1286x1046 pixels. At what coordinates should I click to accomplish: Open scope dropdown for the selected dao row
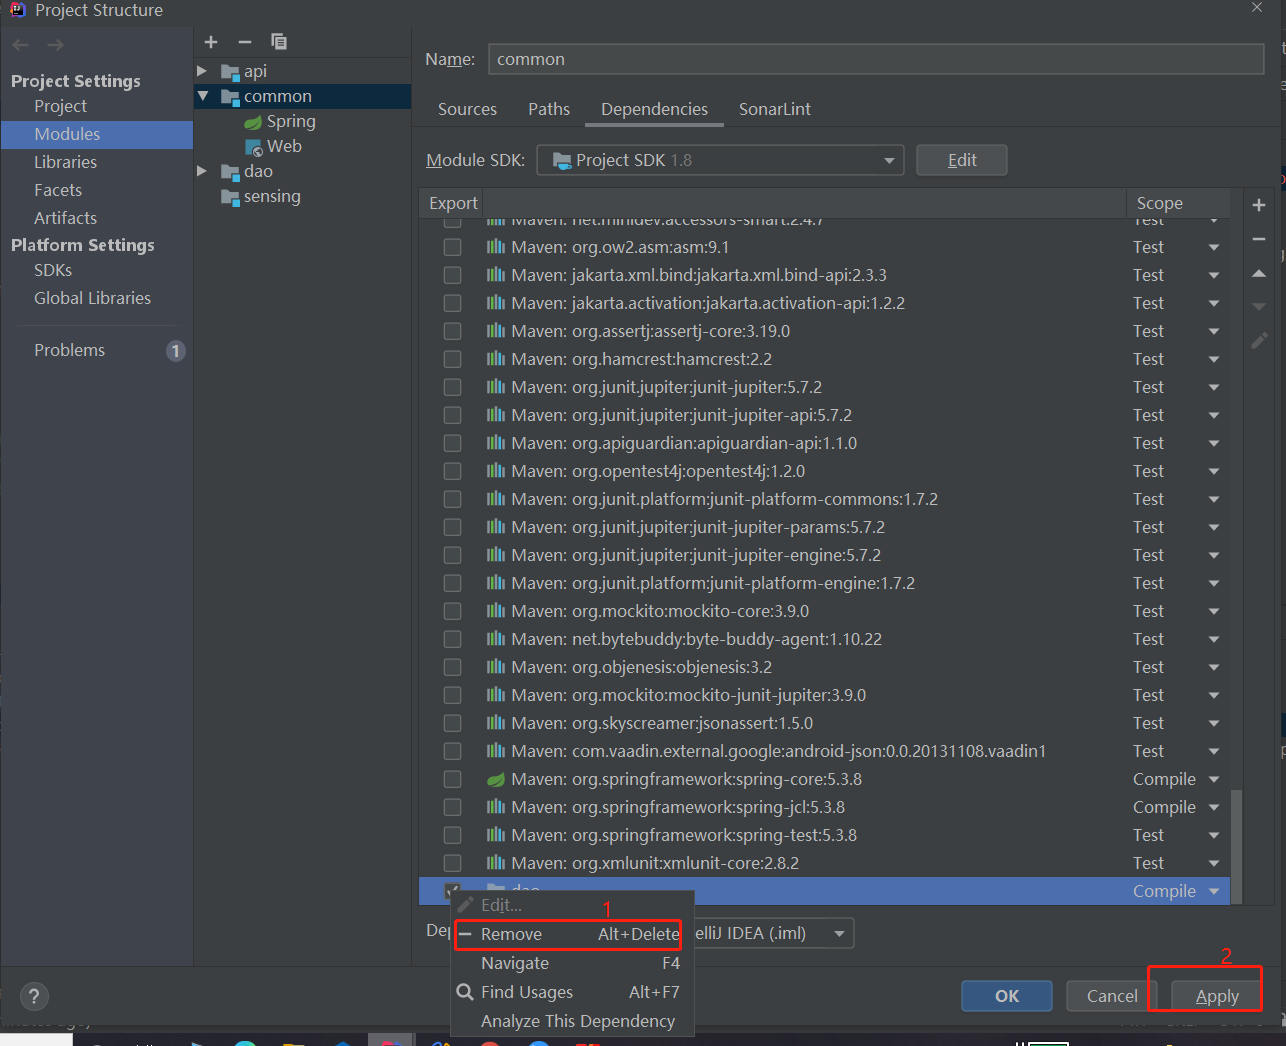[x=1214, y=891]
